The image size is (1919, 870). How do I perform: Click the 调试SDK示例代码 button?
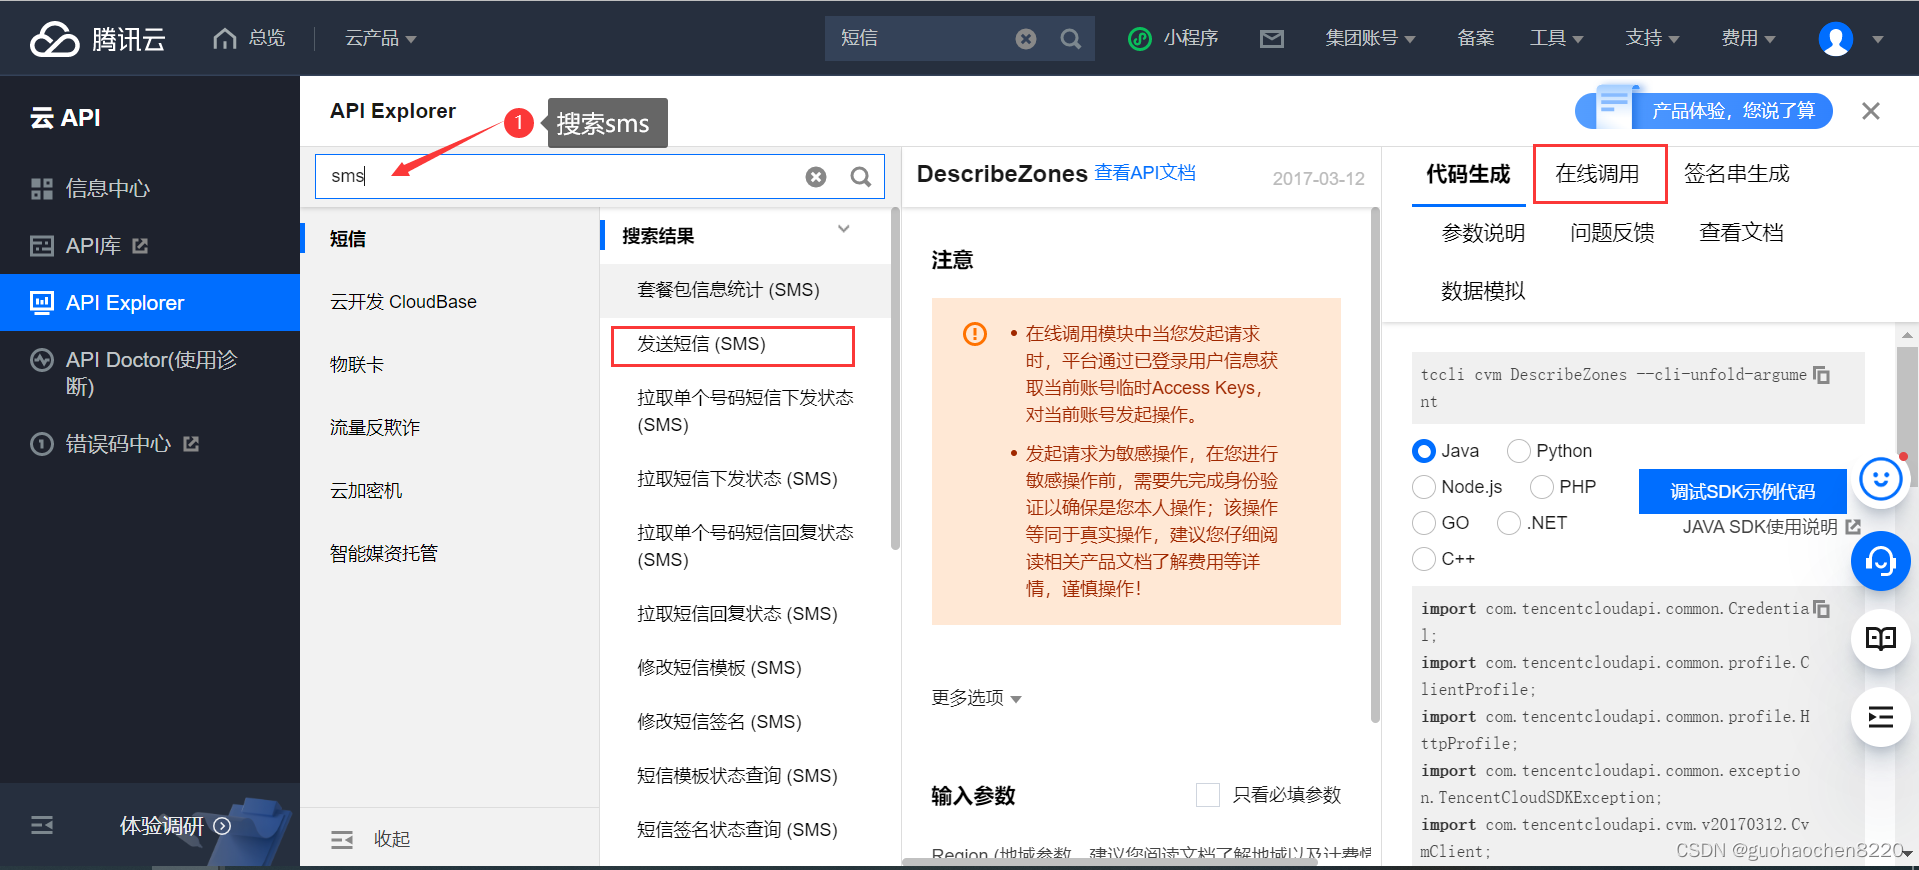[1742, 491]
